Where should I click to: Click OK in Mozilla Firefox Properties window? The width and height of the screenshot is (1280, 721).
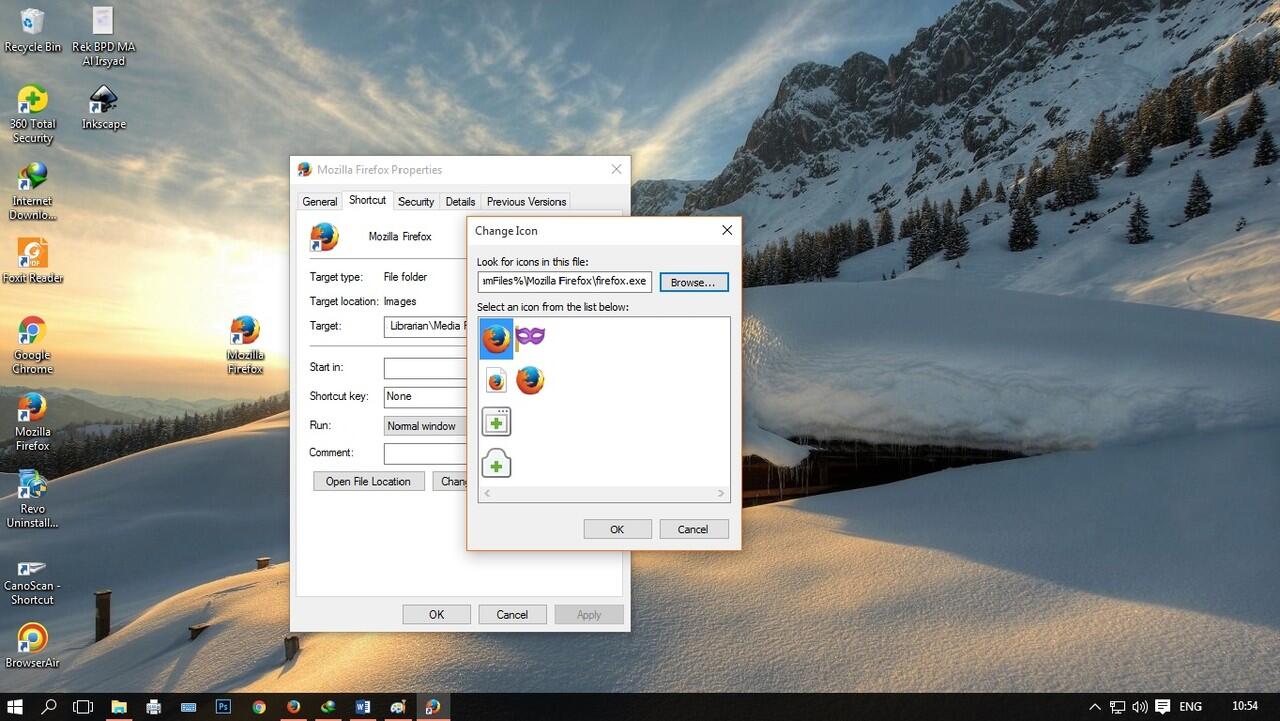436,615
